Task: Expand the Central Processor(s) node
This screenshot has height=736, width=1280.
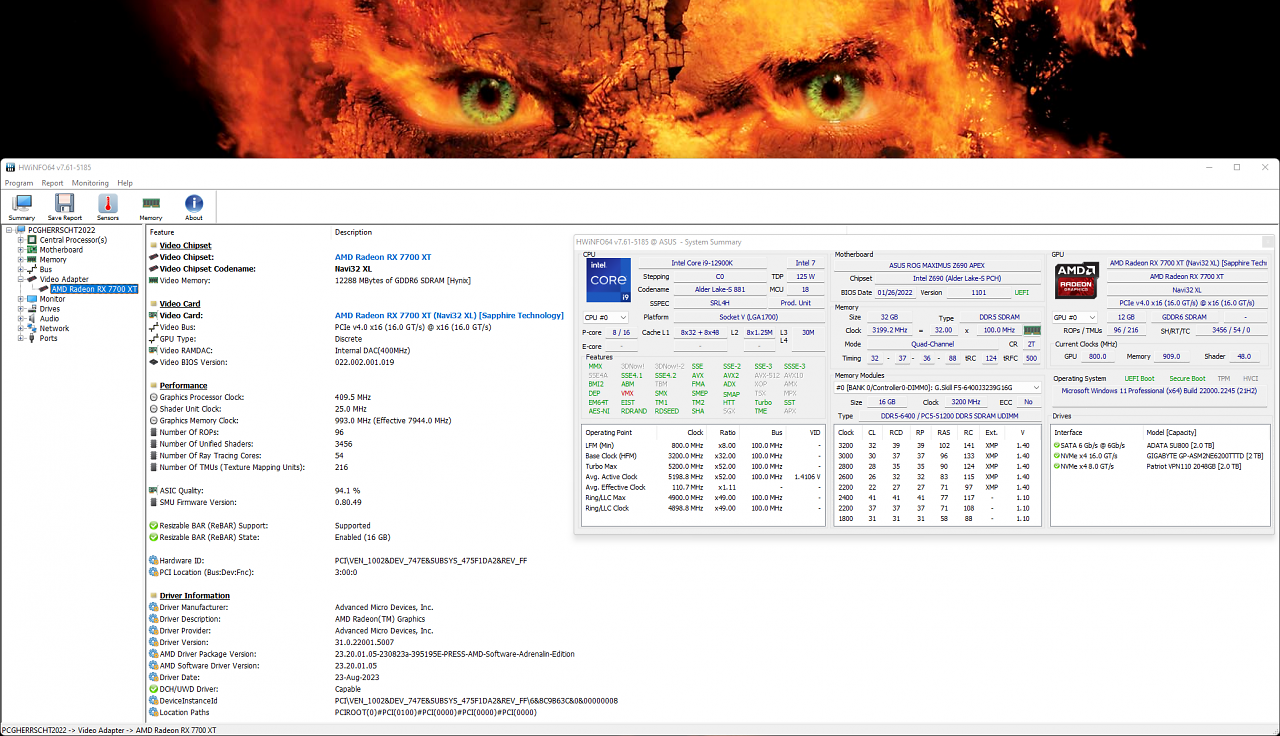Action: click(20, 240)
